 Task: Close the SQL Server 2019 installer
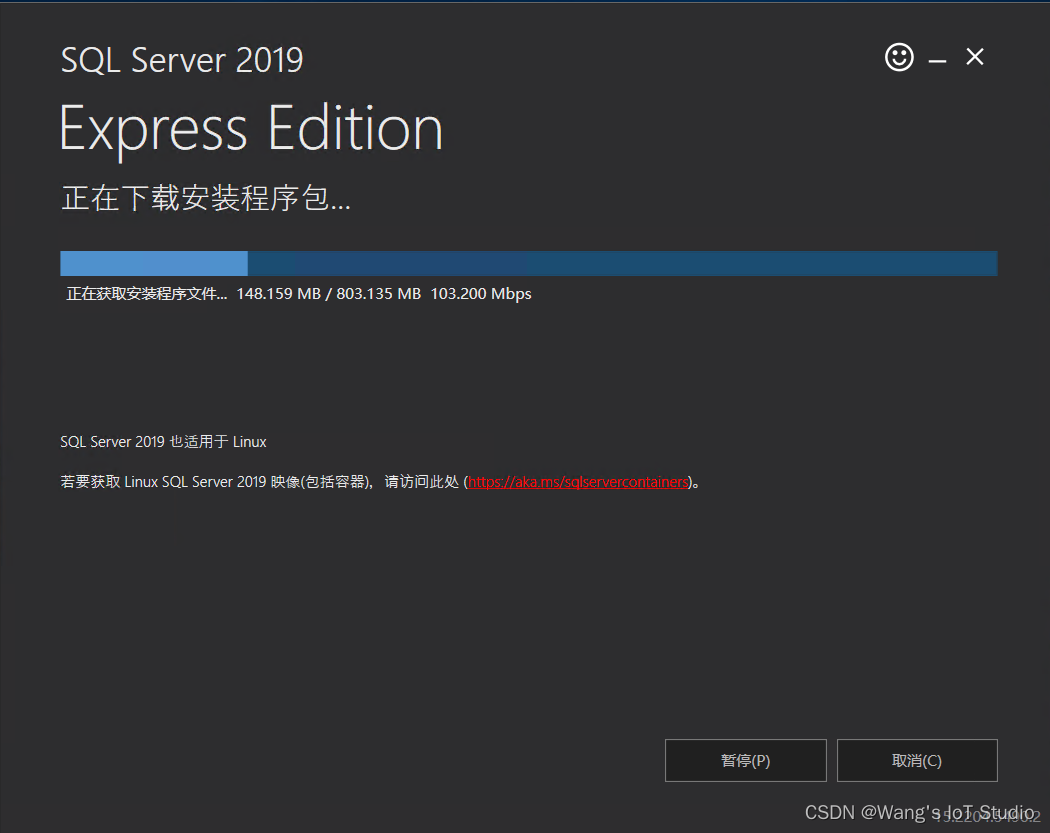pyautogui.click(x=974, y=57)
